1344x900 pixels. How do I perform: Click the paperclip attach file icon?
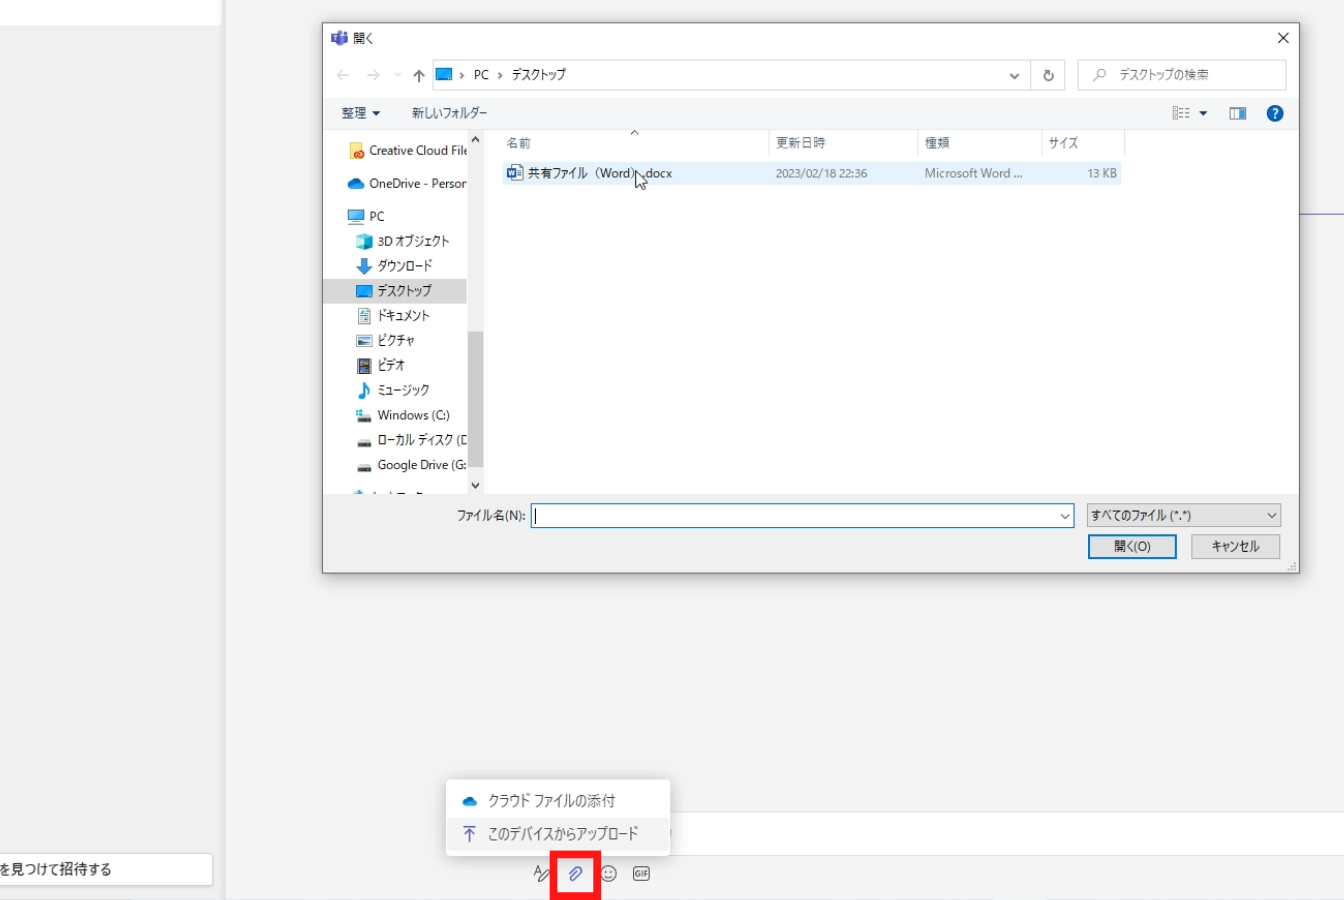[x=576, y=874]
